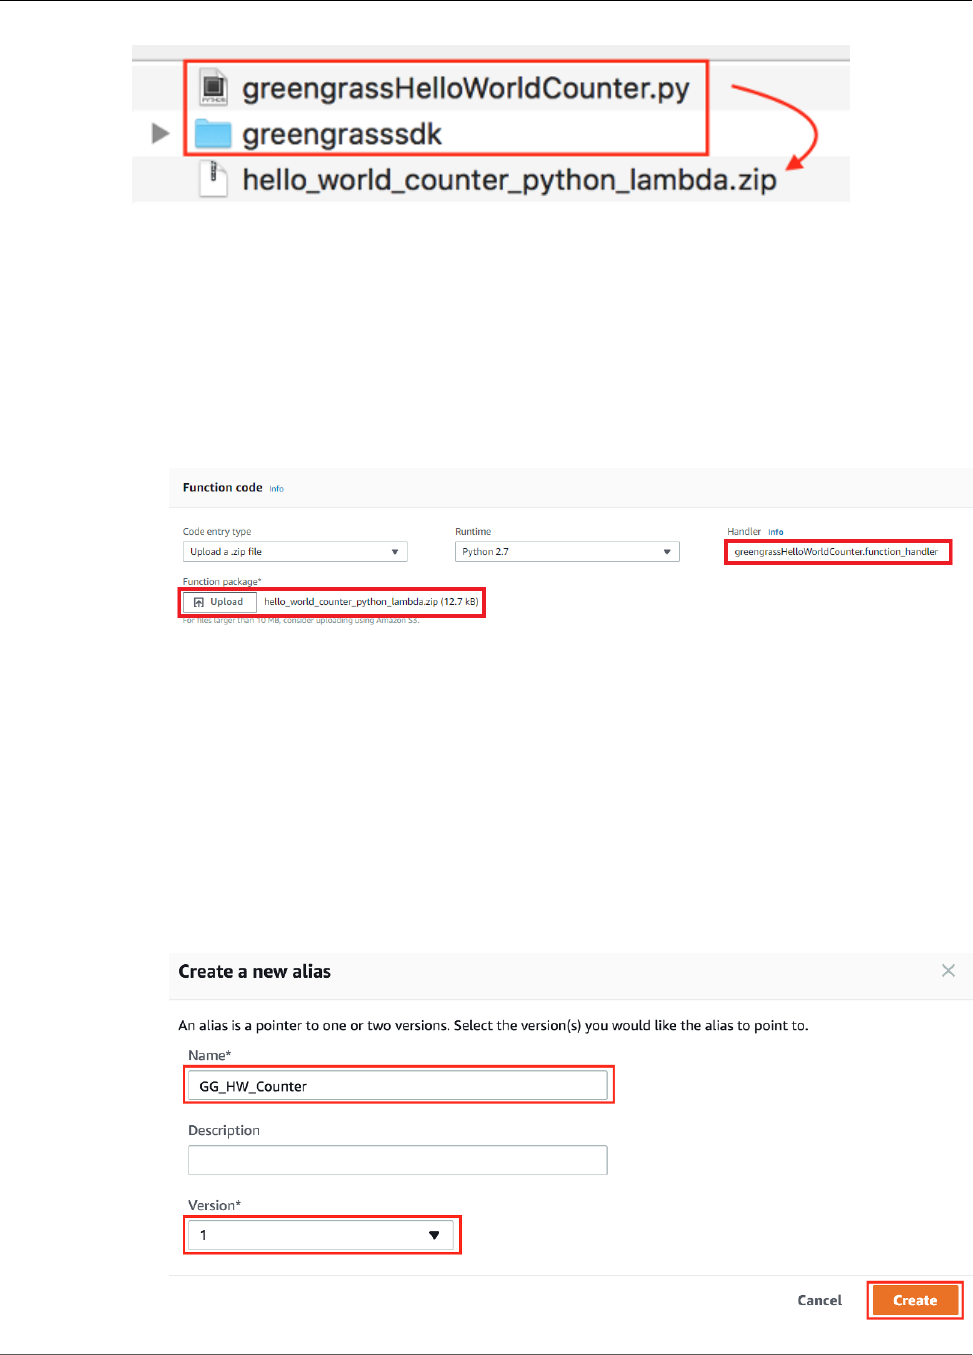Click into the Handler text field
The height and width of the screenshot is (1355, 973).
click(x=837, y=552)
